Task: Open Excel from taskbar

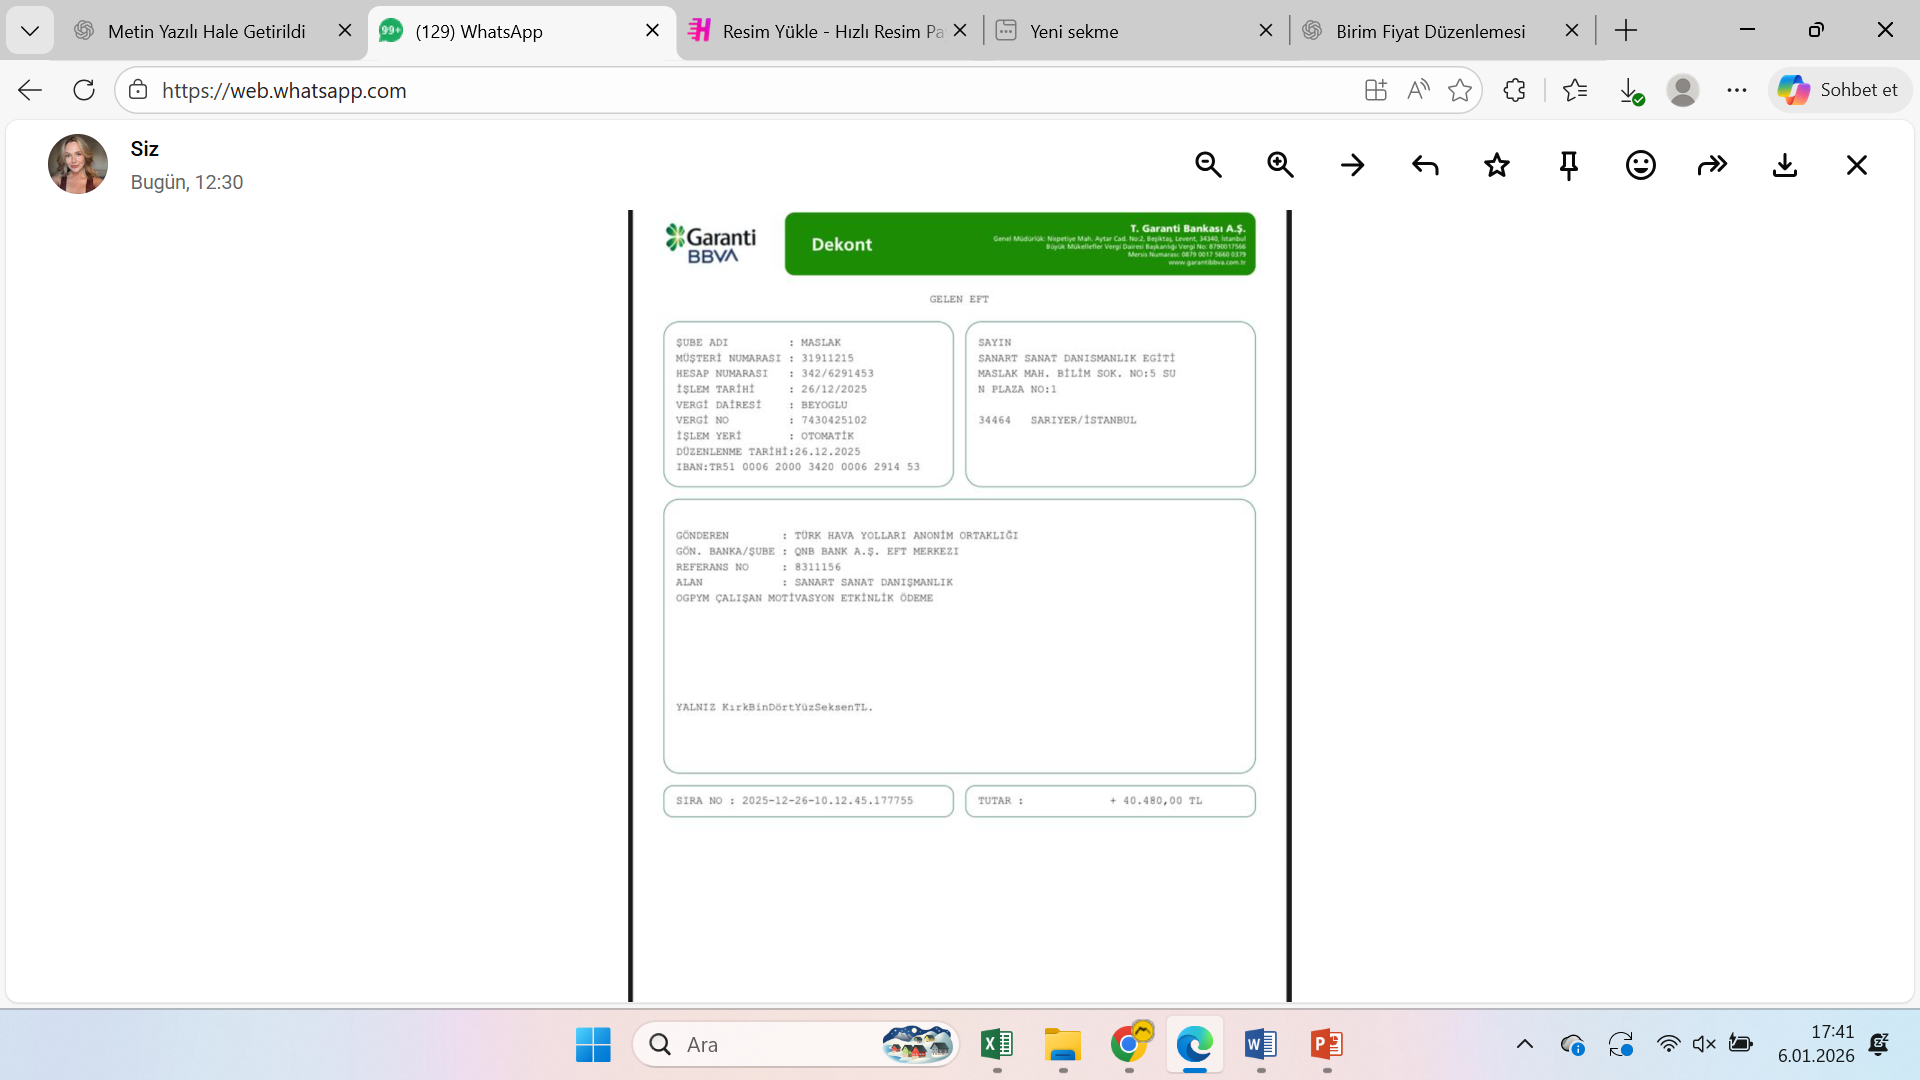Action: point(997,1045)
